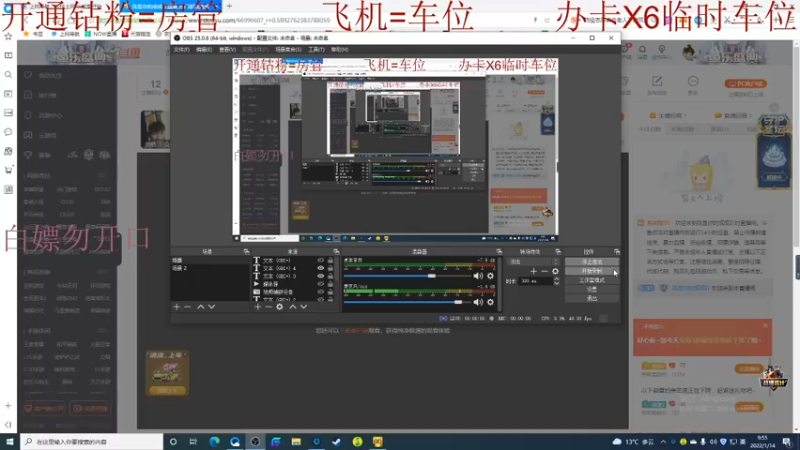
Task: Open browser sidebar chat bubble icon
Action: click(x=8, y=132)
